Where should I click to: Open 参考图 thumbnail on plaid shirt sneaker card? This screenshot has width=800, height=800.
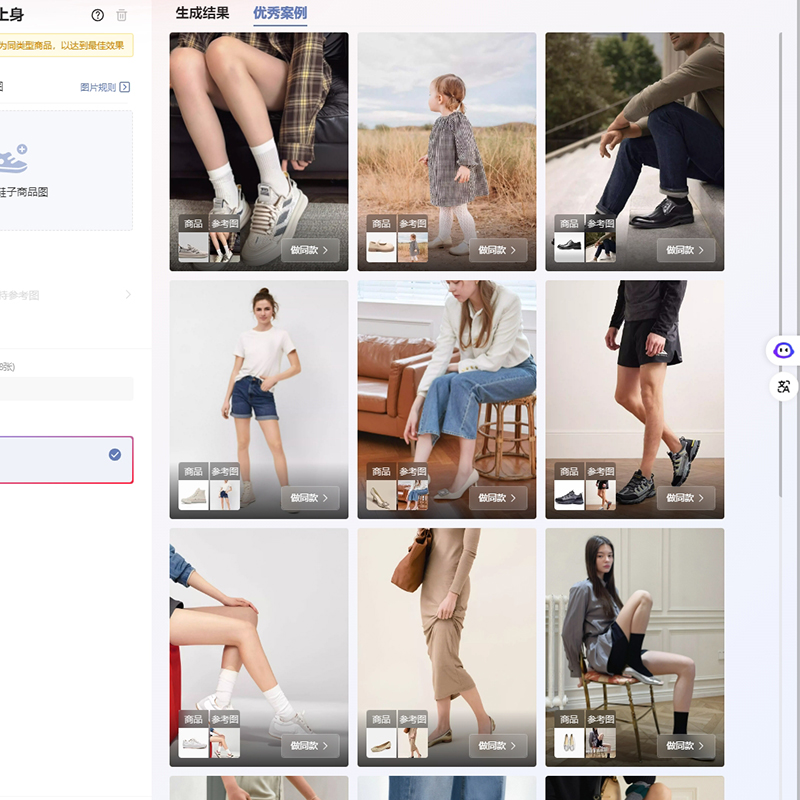[225, 247]
